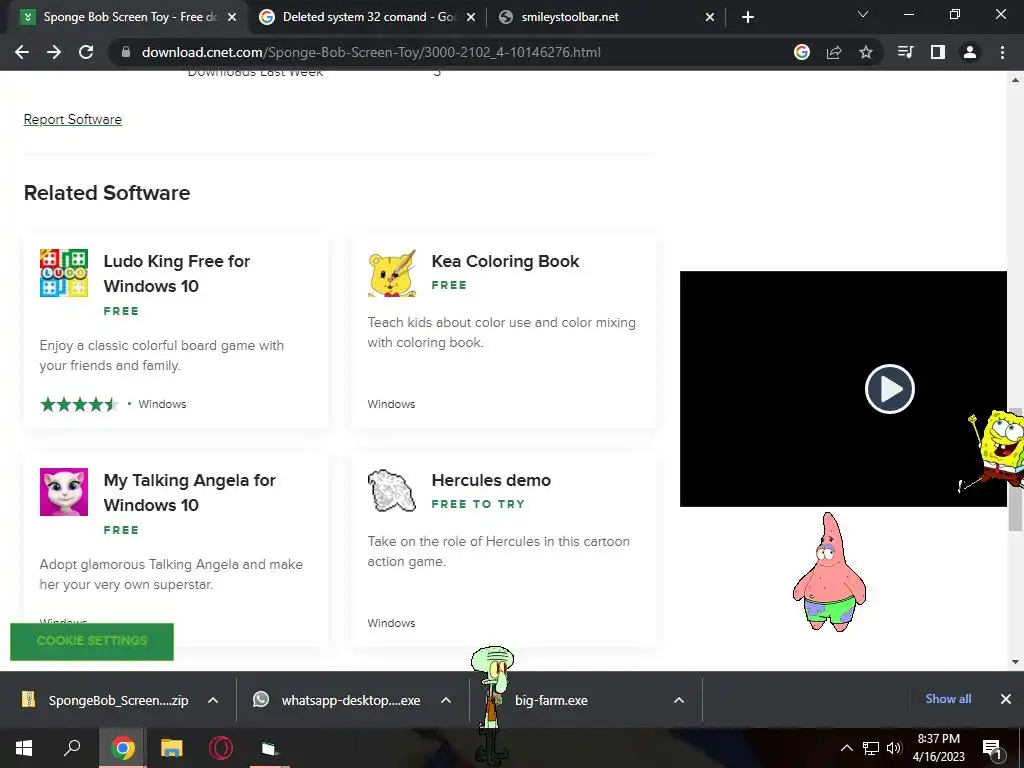Show hidden system tray icons
Screen dimensions: 1024x768
(x=846, y=748)
